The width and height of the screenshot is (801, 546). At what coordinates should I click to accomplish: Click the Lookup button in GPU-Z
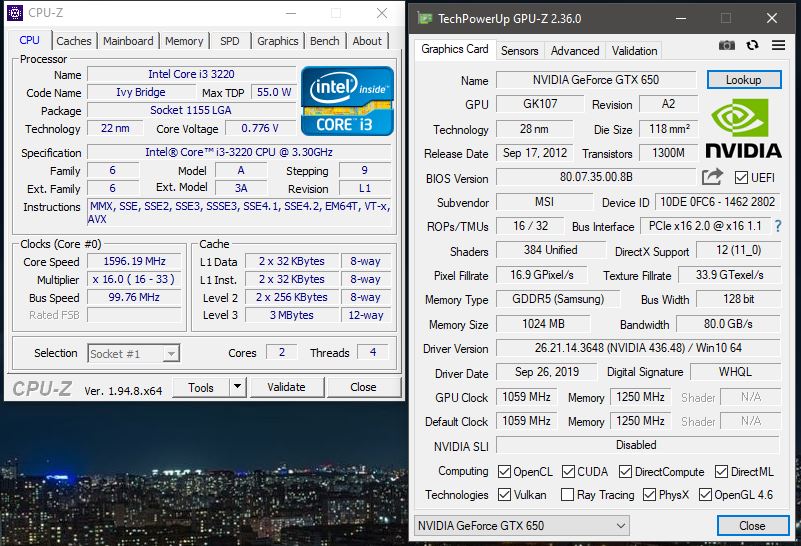[744, 80]
